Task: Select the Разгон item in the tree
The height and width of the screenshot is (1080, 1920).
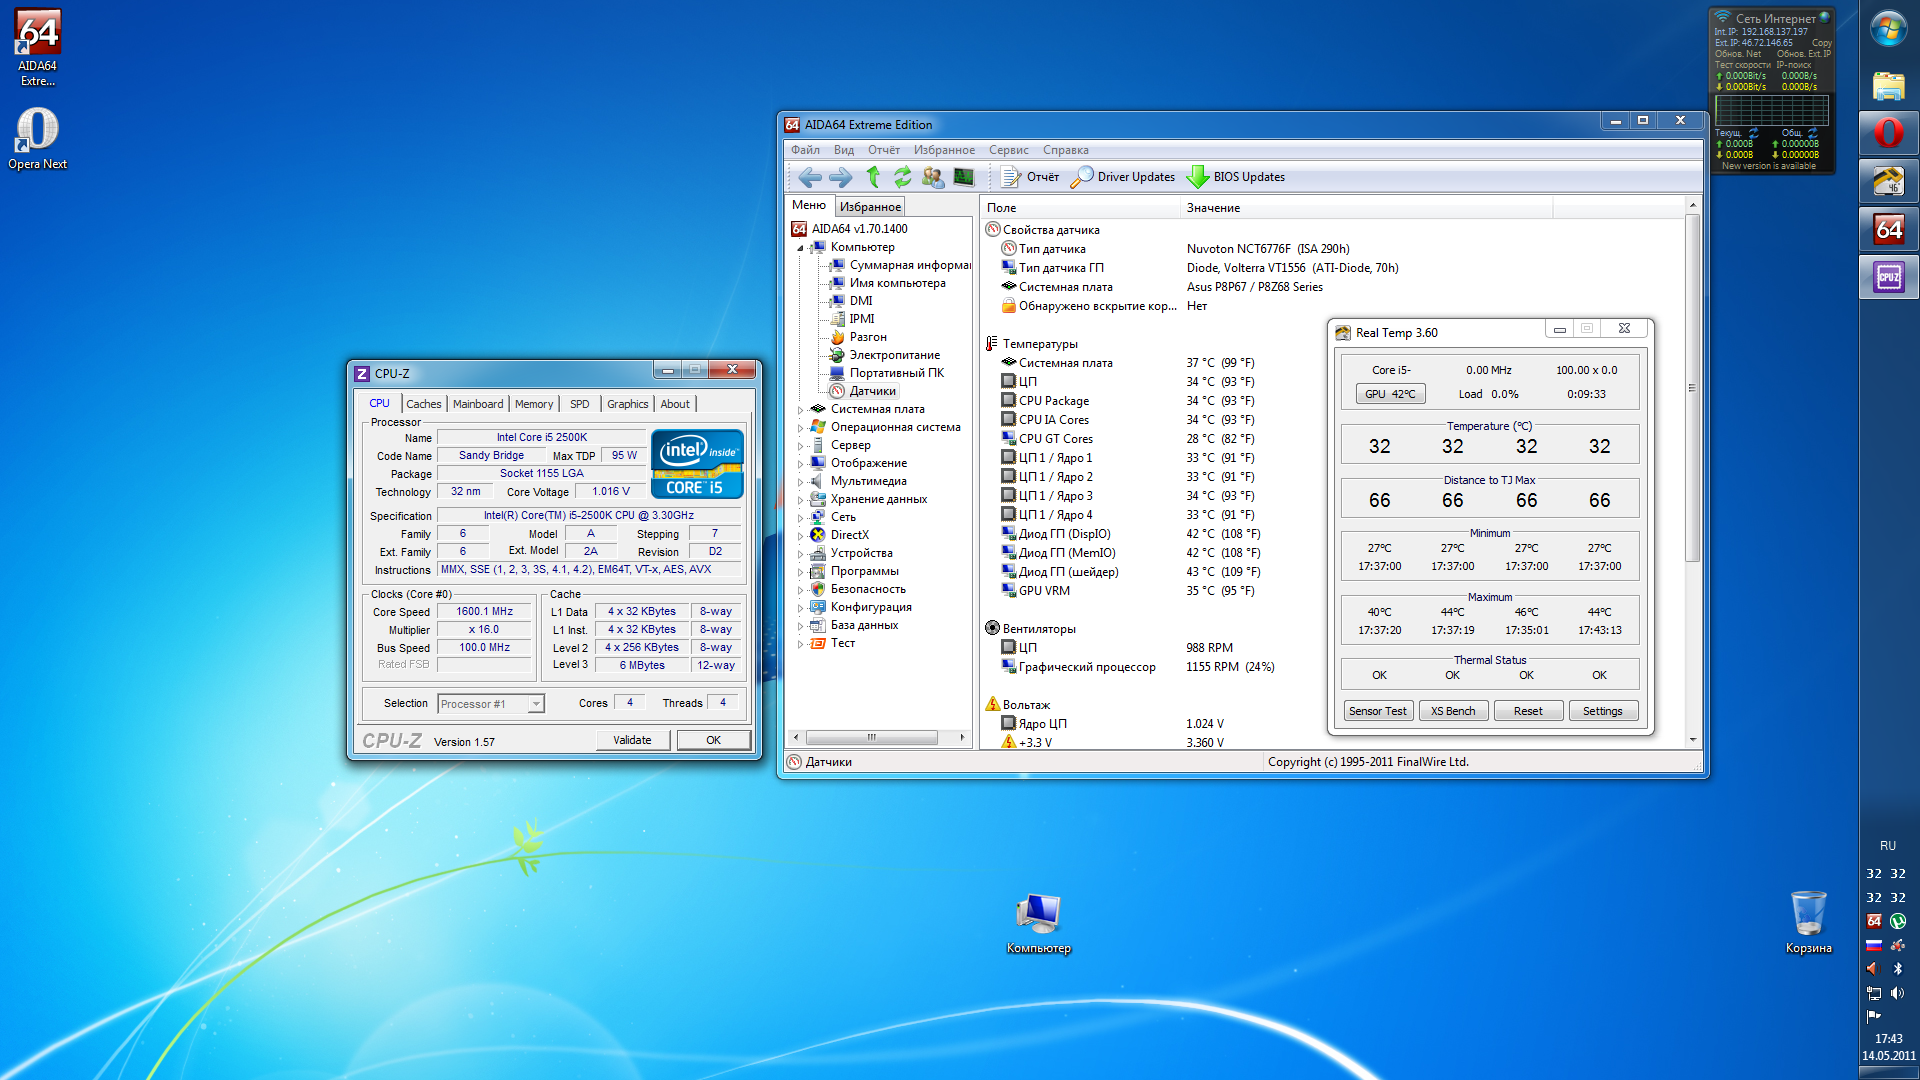Action: (868, 337)
